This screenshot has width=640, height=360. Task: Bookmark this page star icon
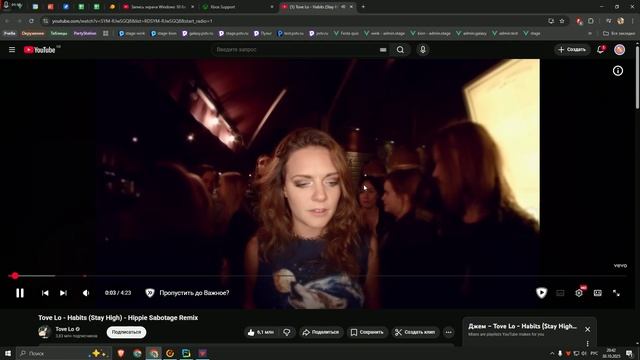[562, 21]
